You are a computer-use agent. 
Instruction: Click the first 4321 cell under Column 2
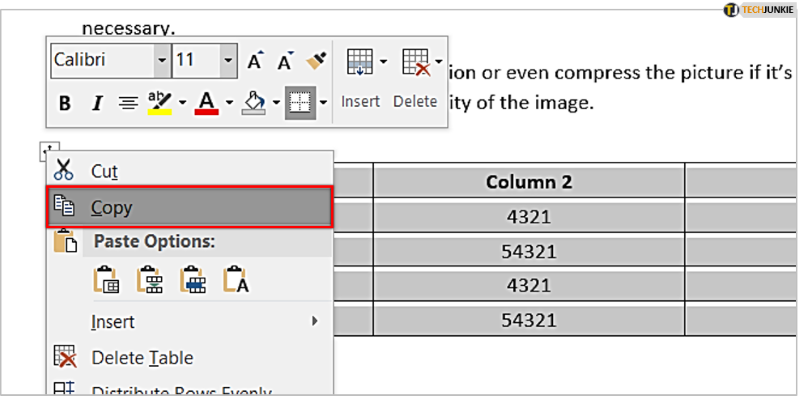tap(529, 216)
